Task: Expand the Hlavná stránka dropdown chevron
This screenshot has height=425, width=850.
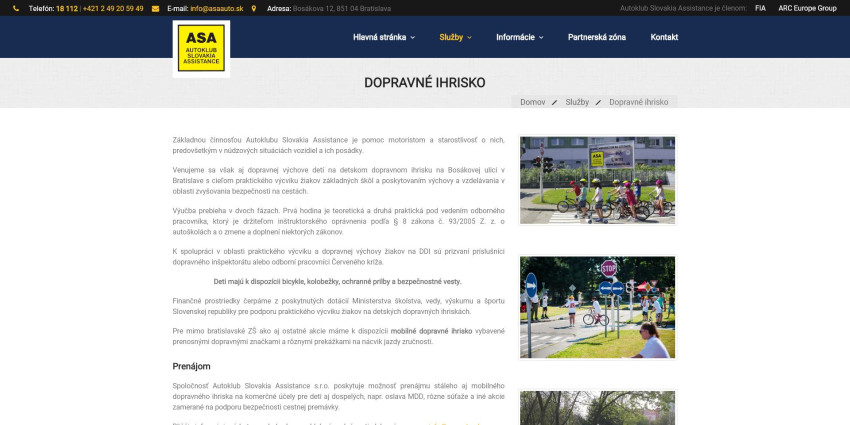Action: tap(413, 37)
